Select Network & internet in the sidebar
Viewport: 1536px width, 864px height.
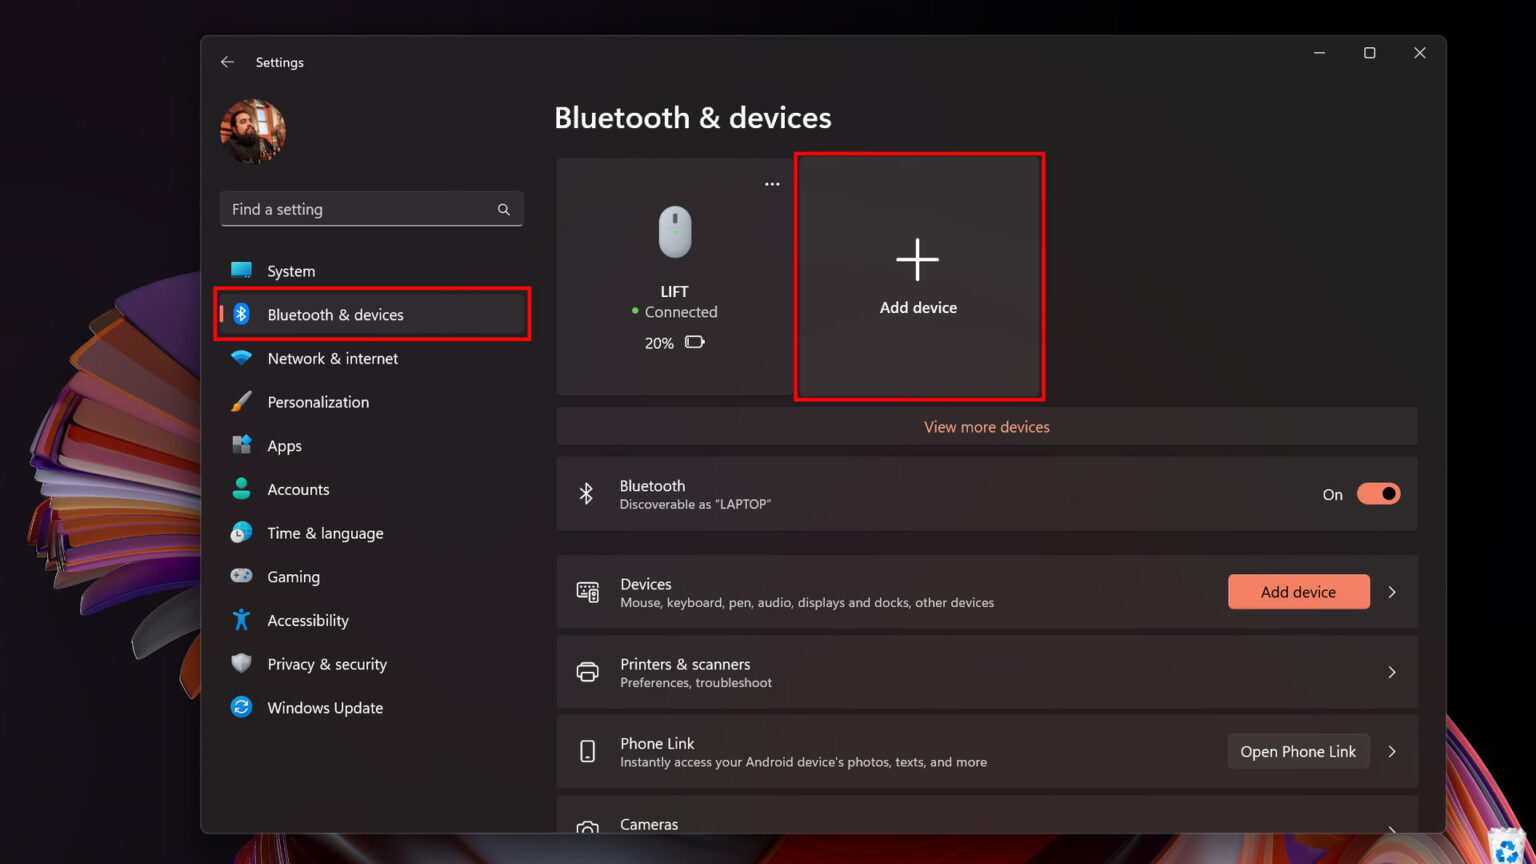[x=333, y=358]
